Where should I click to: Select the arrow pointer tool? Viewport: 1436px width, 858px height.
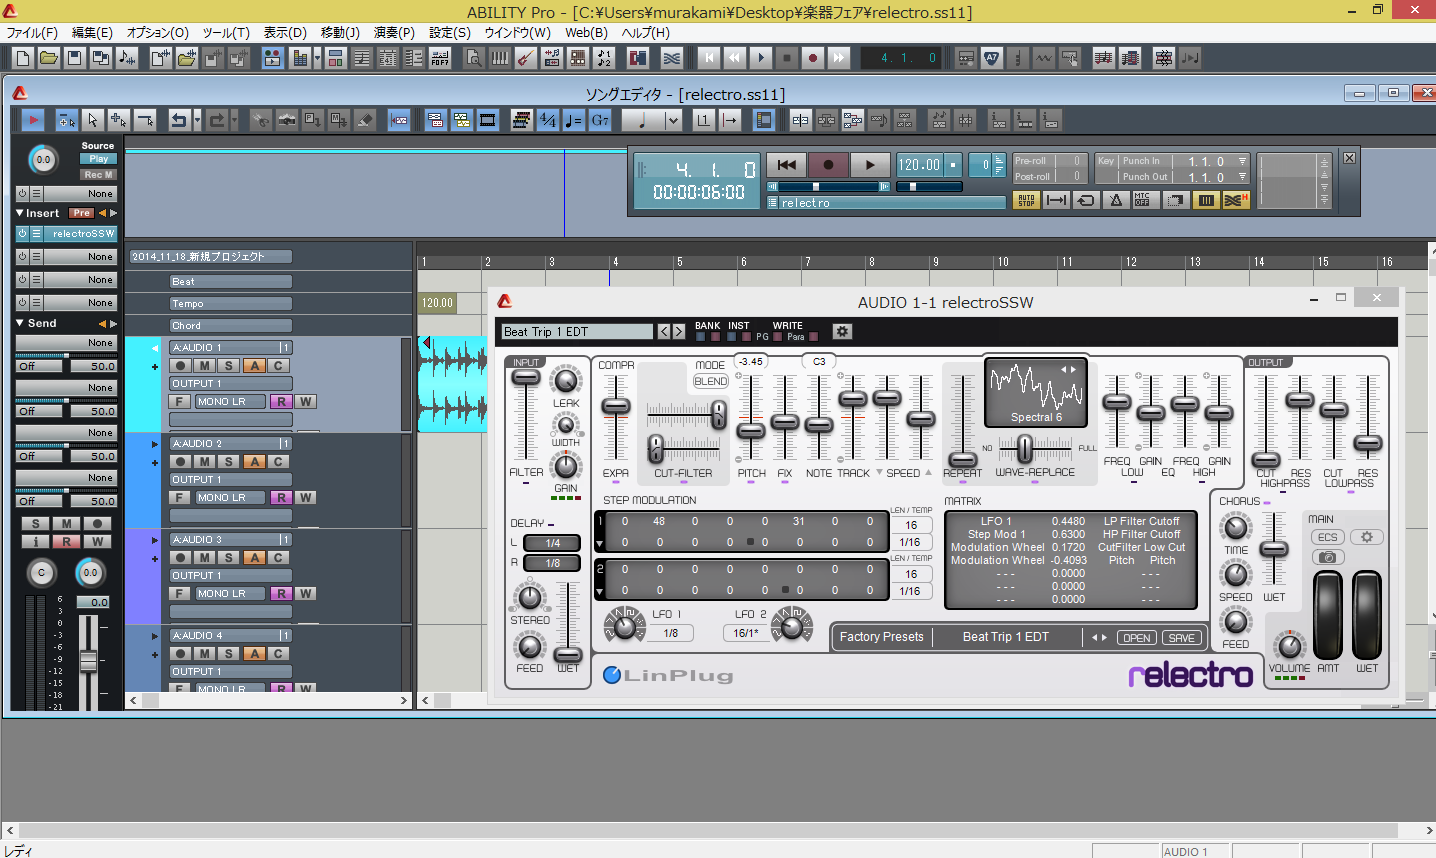click(92, 120)
